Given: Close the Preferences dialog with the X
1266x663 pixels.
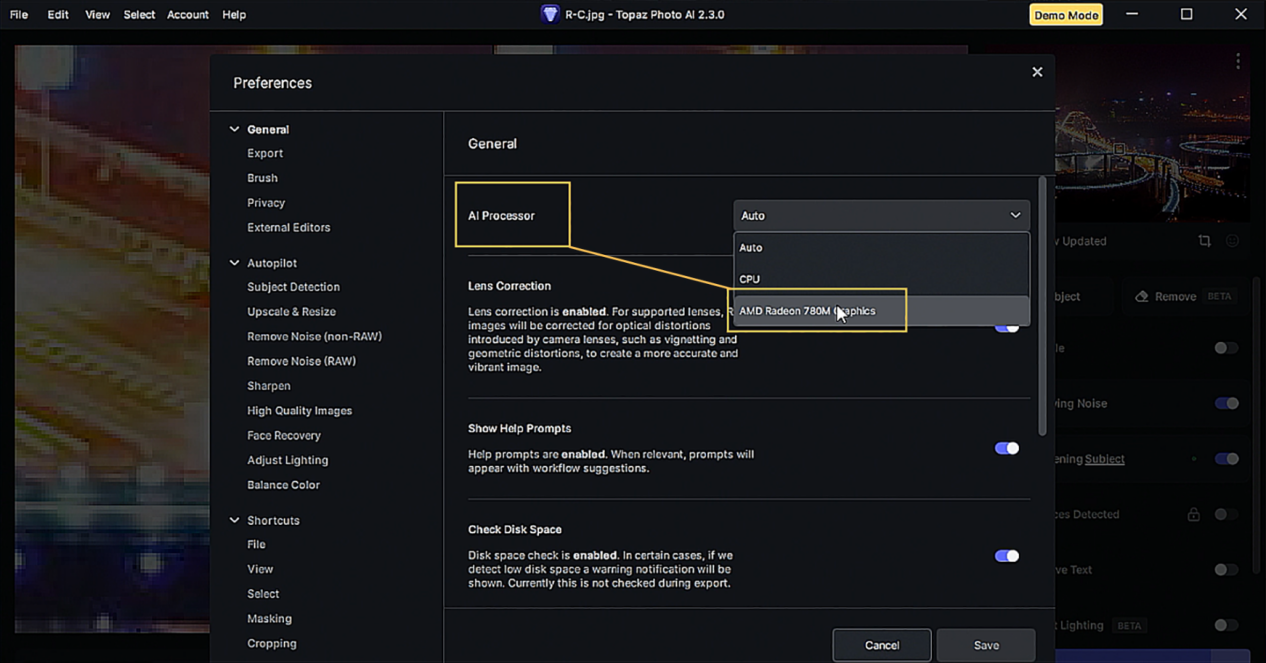Looking at the screenshot, I should click(x=1037, y=72).
